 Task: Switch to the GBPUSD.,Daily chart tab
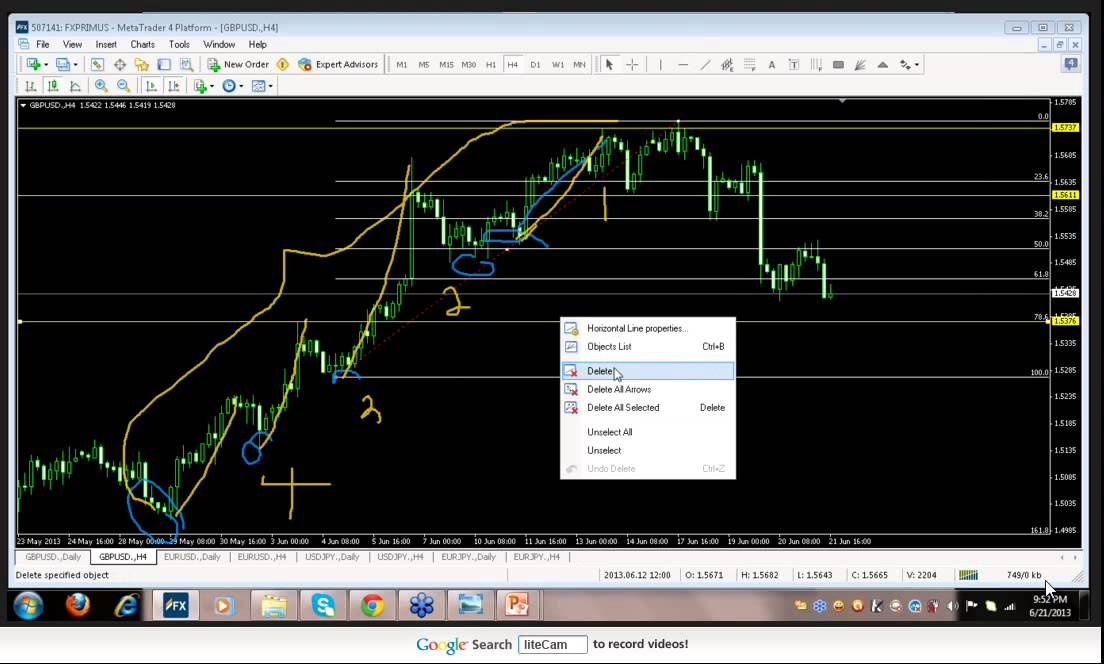pyautogui.click(x=54, y=556)
